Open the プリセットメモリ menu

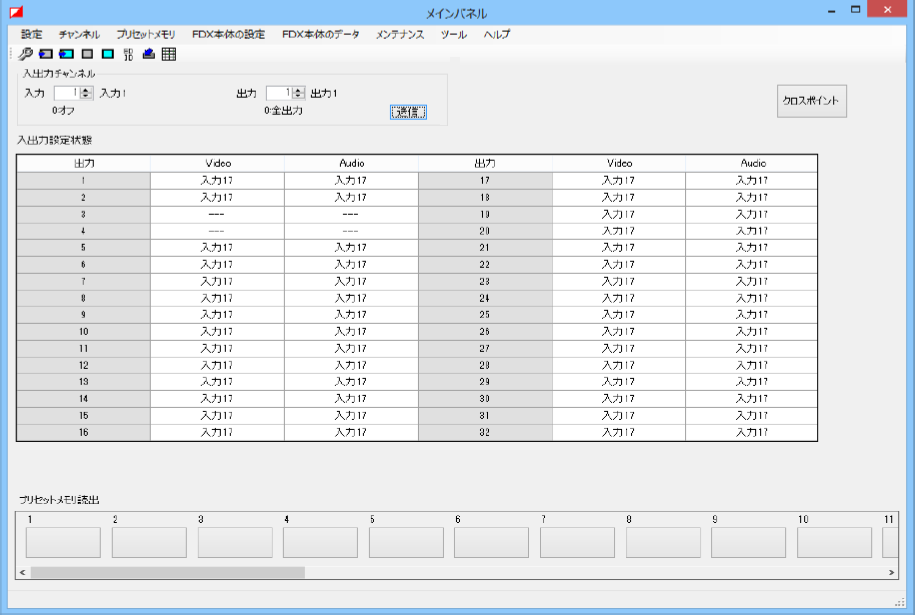[145, 34]
